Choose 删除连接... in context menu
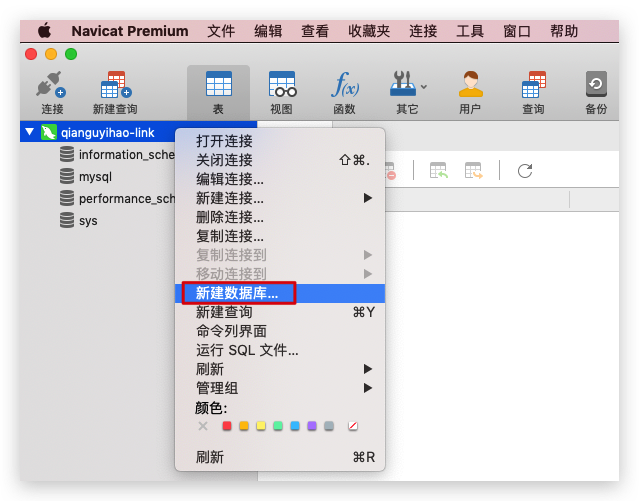 [280, 217]
